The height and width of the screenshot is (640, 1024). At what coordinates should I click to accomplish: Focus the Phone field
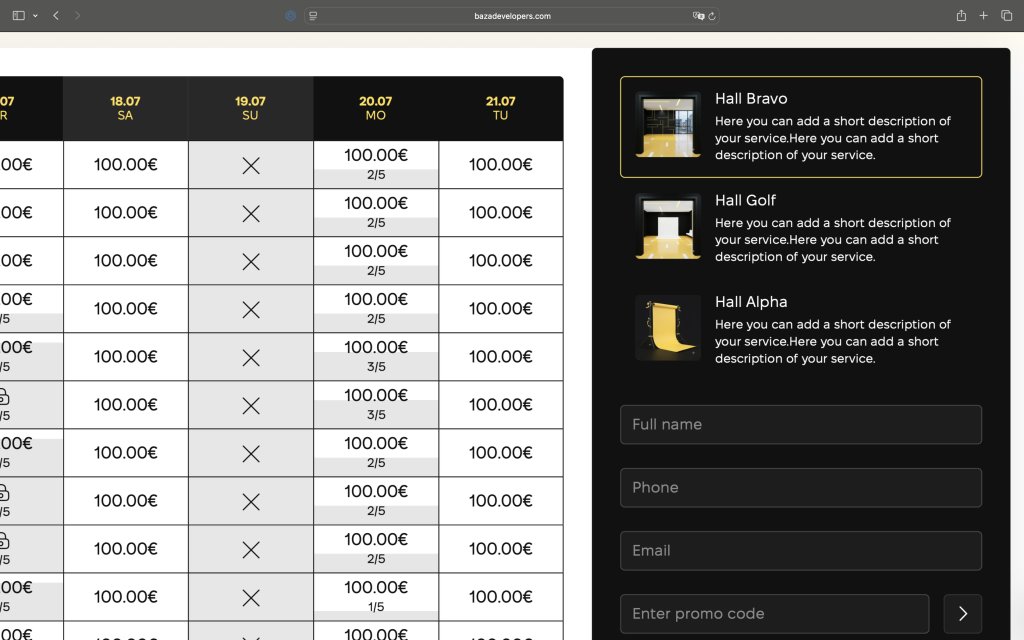point(801,488)
